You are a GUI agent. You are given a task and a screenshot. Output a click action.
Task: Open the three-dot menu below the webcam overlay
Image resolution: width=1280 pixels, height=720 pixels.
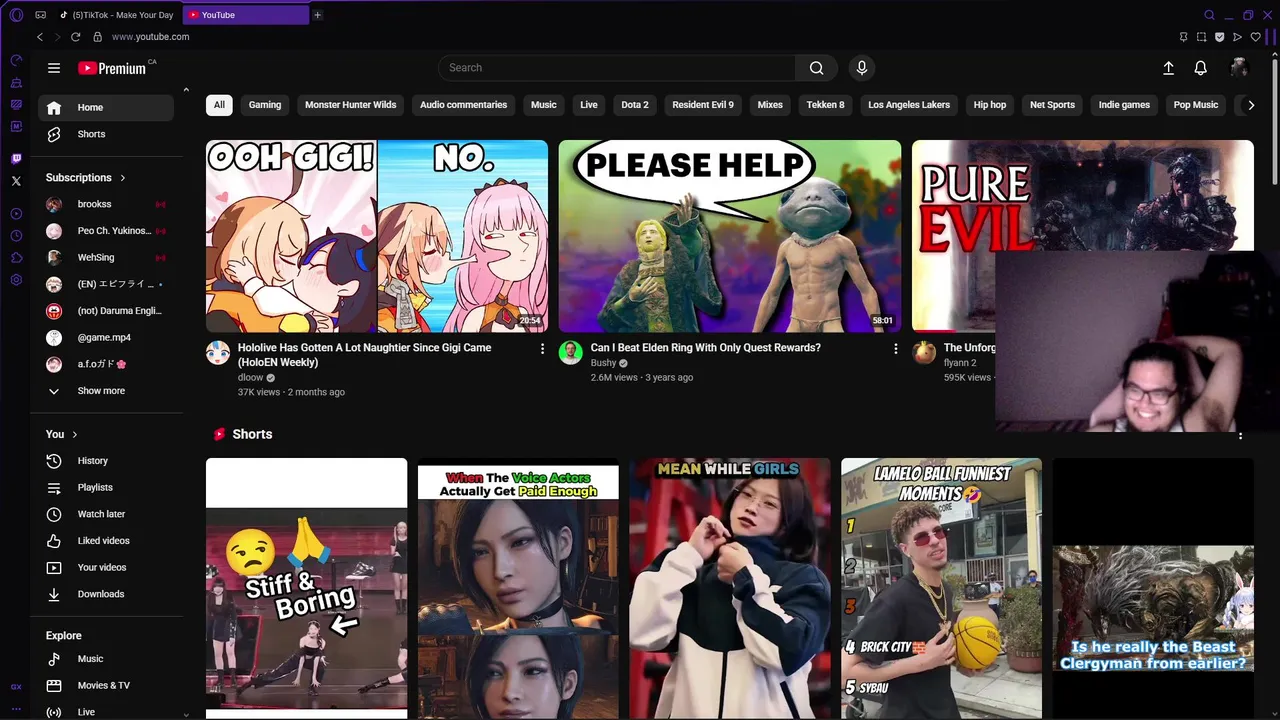point(1240,436)
